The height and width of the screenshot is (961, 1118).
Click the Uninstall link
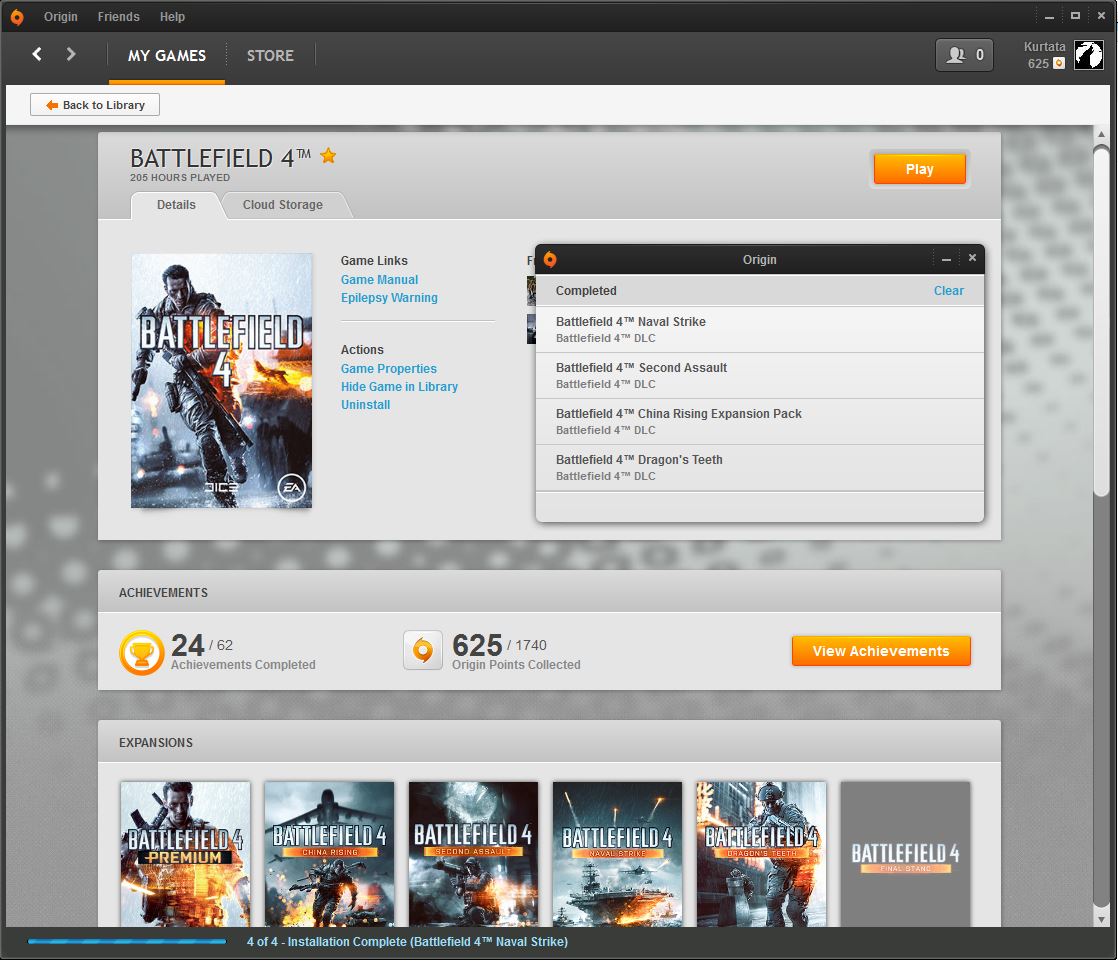tap(365, 405)
